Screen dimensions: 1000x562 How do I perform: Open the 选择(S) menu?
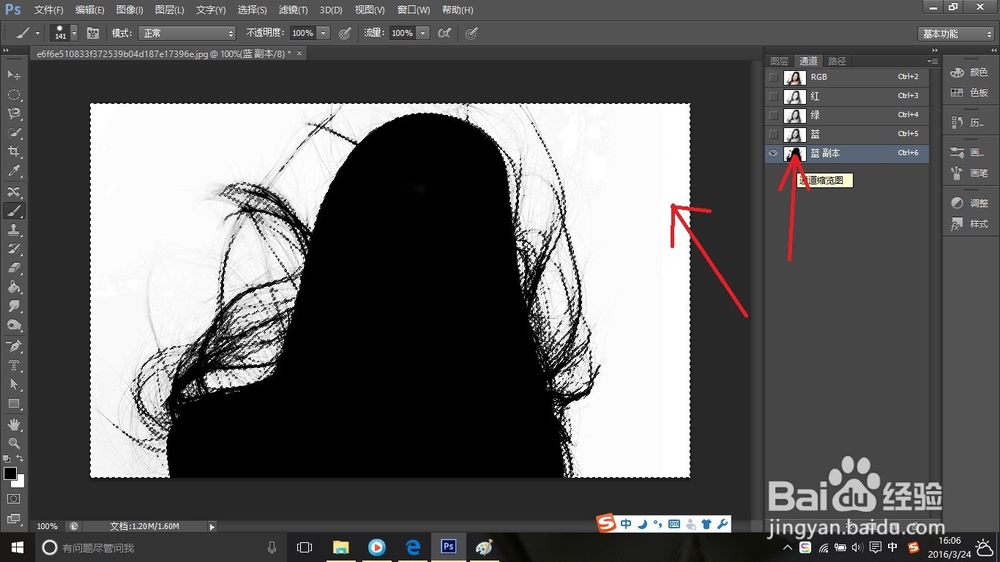point(252,10)
